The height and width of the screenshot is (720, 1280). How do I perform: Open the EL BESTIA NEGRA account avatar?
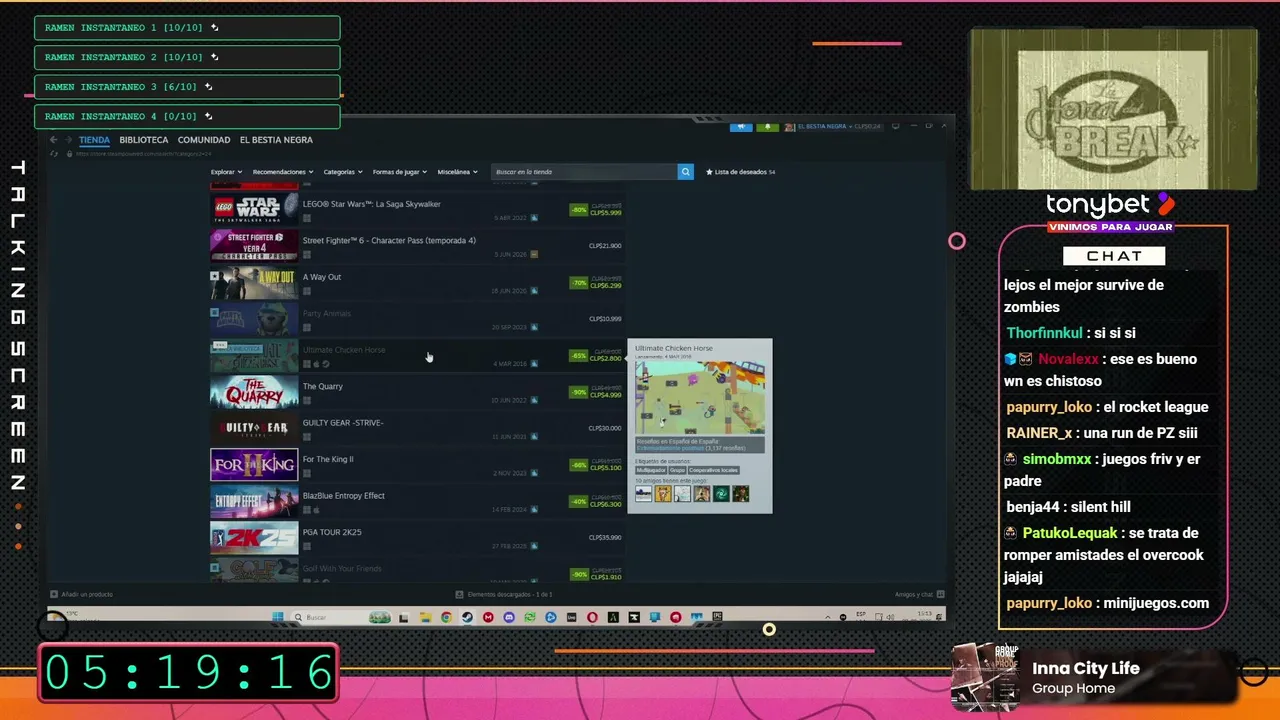[789, 127]
